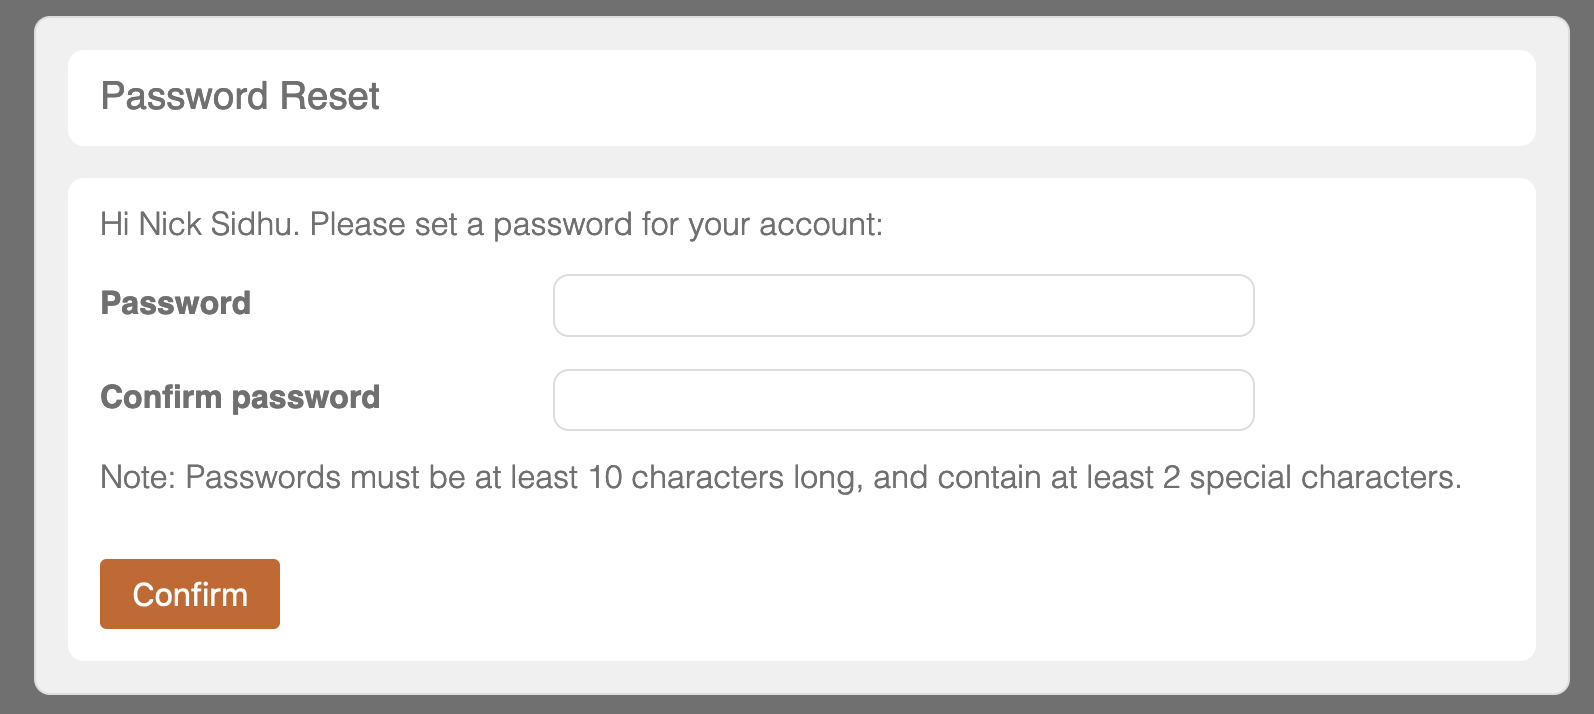Focus the Confirm password input field

coord(903,400)
